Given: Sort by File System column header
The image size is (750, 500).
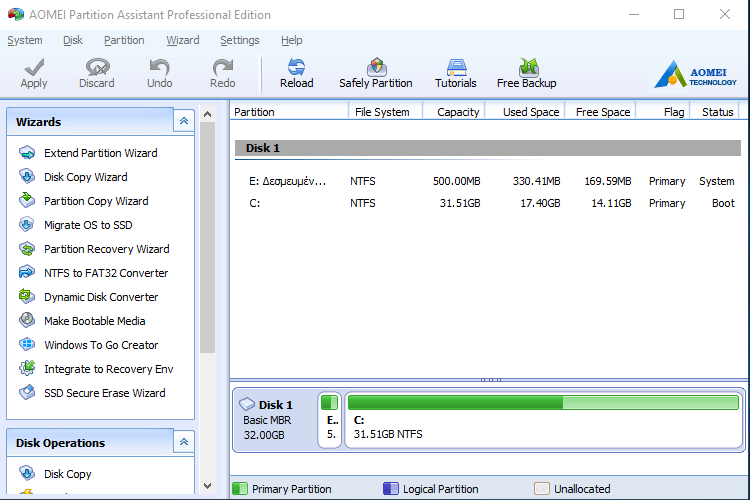Looking at the screenshot, I should tap(385, 111).
